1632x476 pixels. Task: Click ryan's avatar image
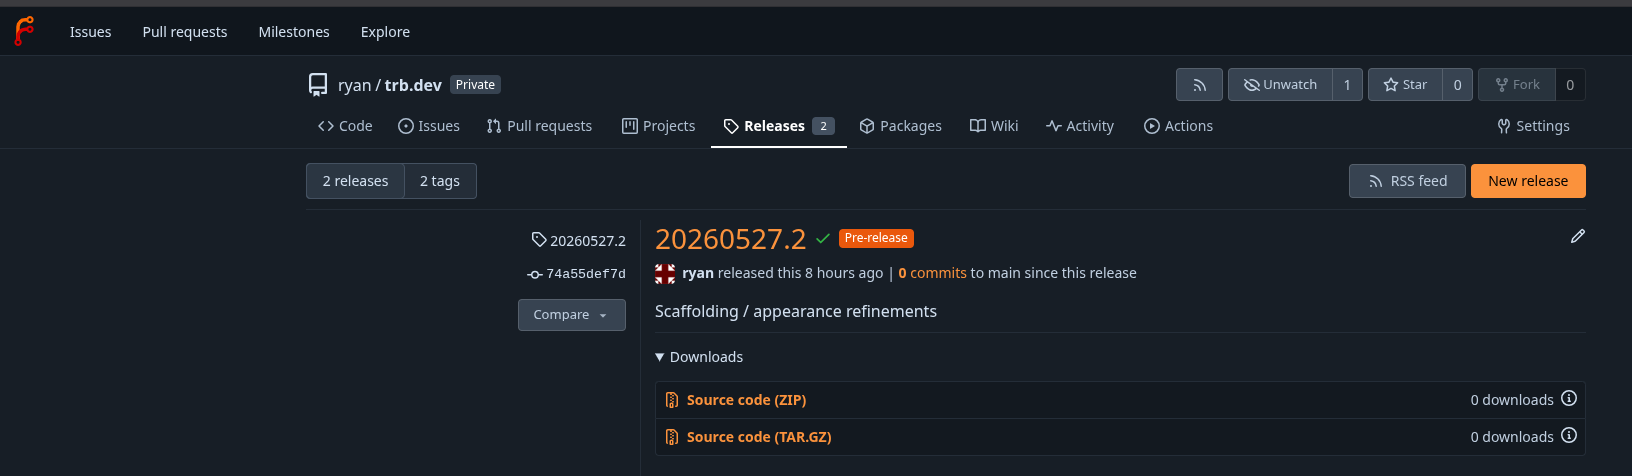665,273
